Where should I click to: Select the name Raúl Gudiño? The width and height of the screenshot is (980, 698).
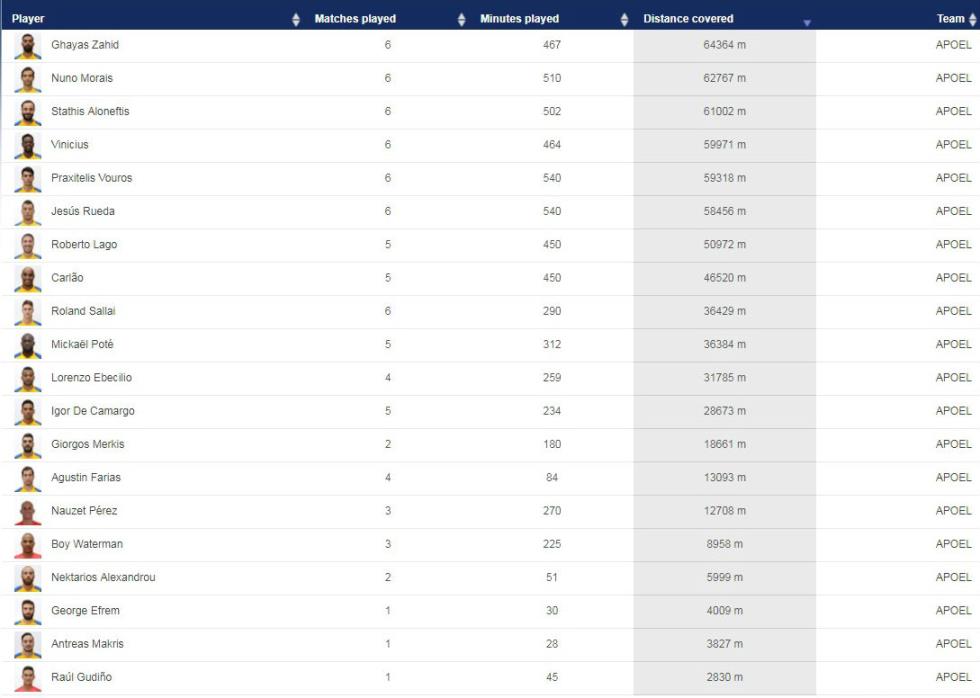(x=82, y=677)
